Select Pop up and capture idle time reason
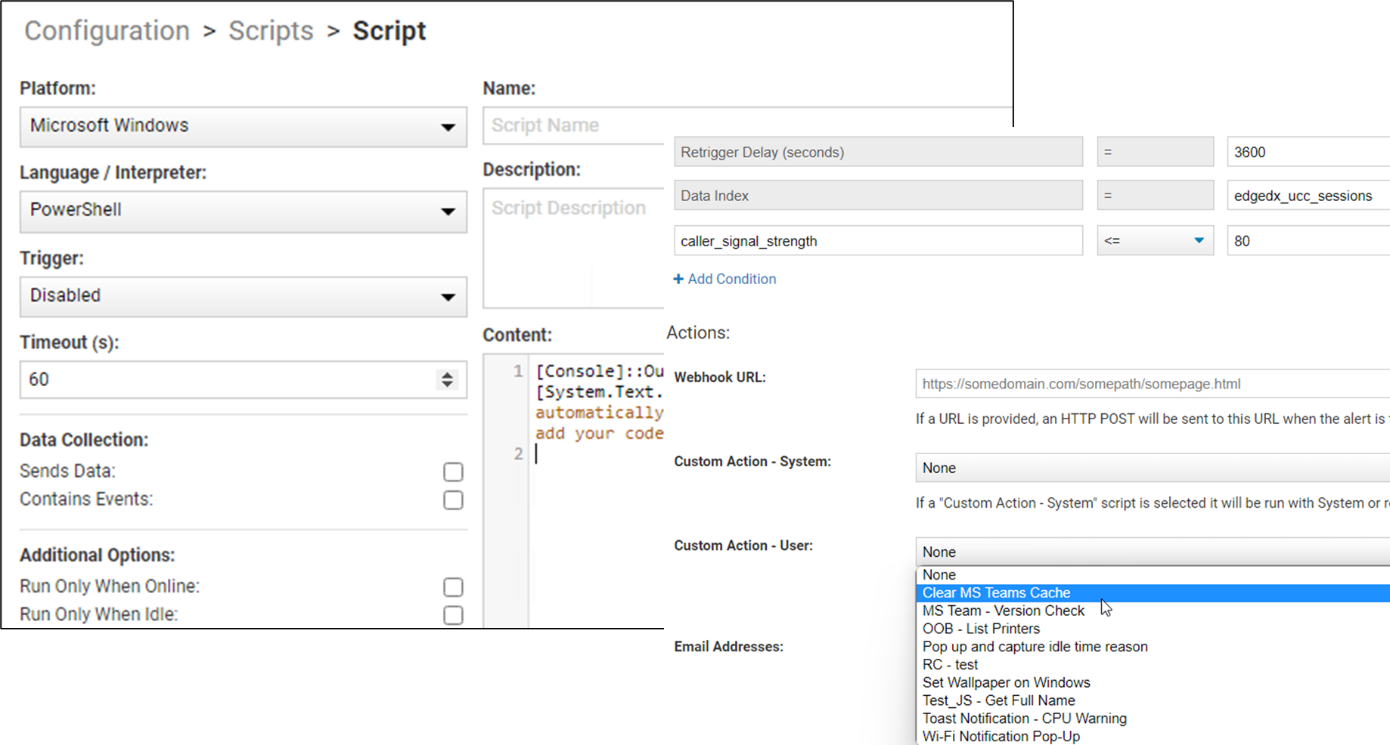The height and width of the screenshot is (745, 1390). coord(1153,647)
